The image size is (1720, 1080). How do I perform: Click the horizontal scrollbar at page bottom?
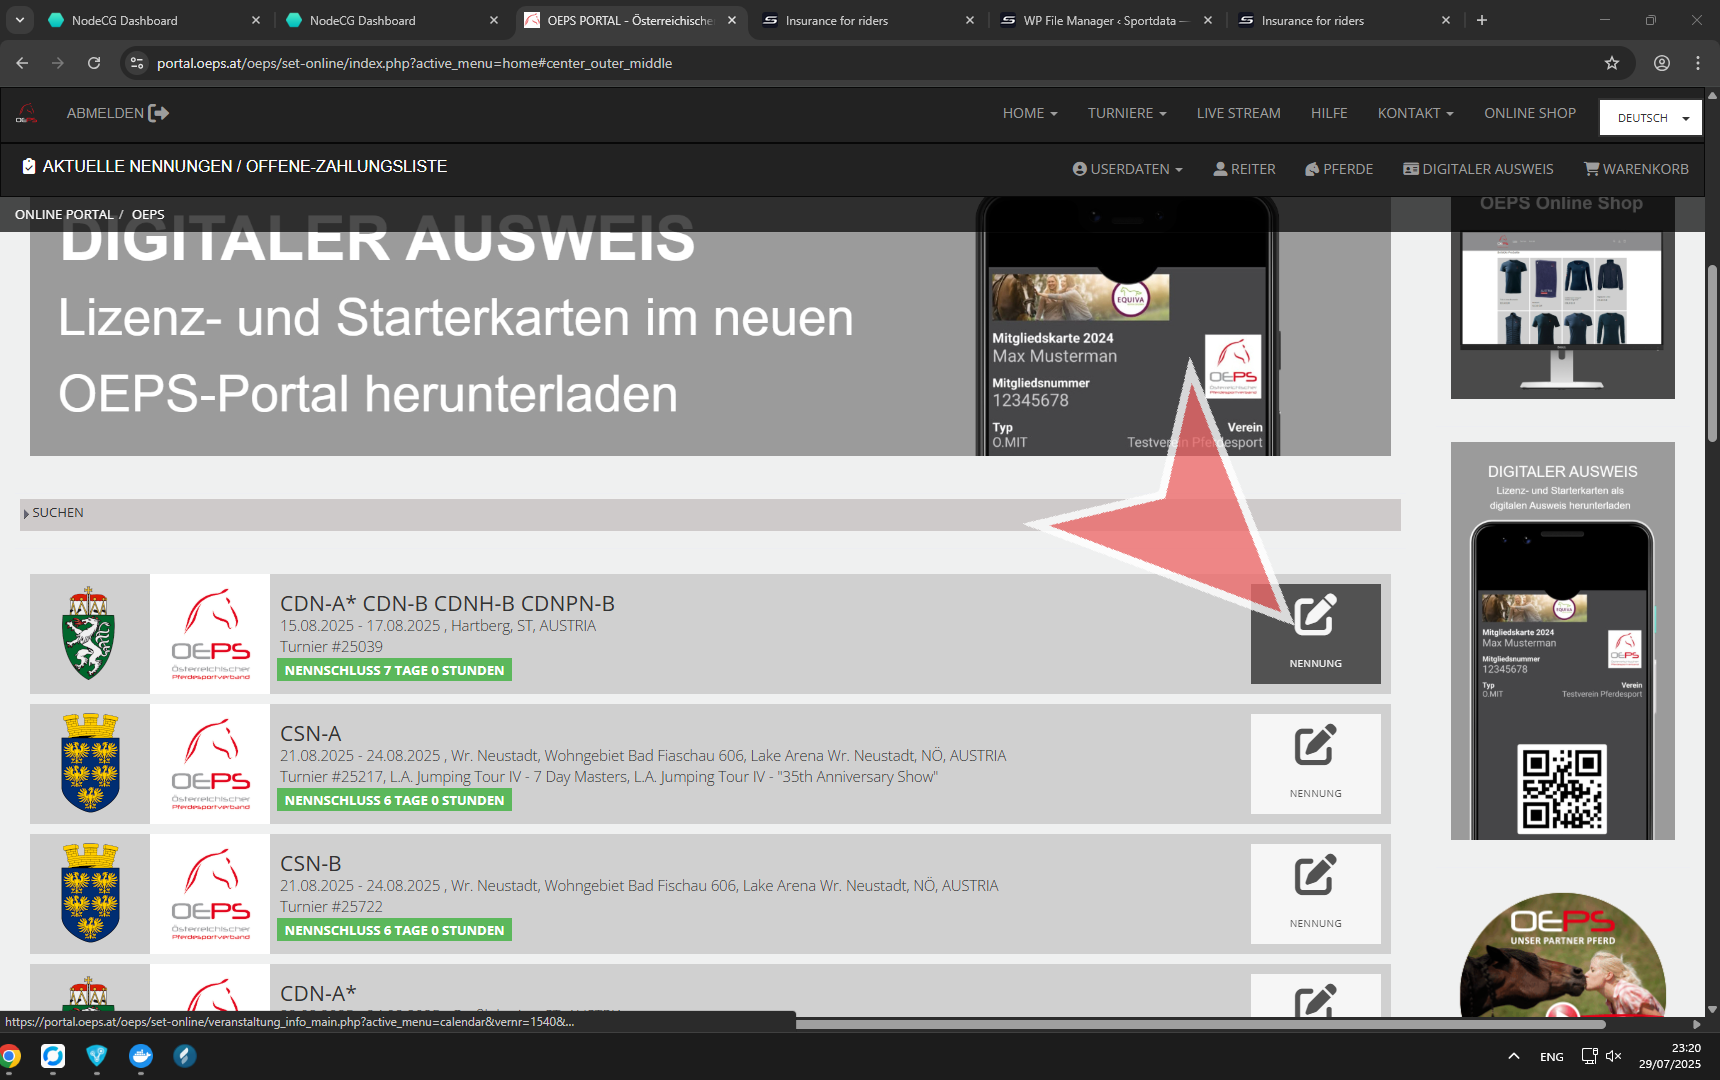[1200, 1024]
